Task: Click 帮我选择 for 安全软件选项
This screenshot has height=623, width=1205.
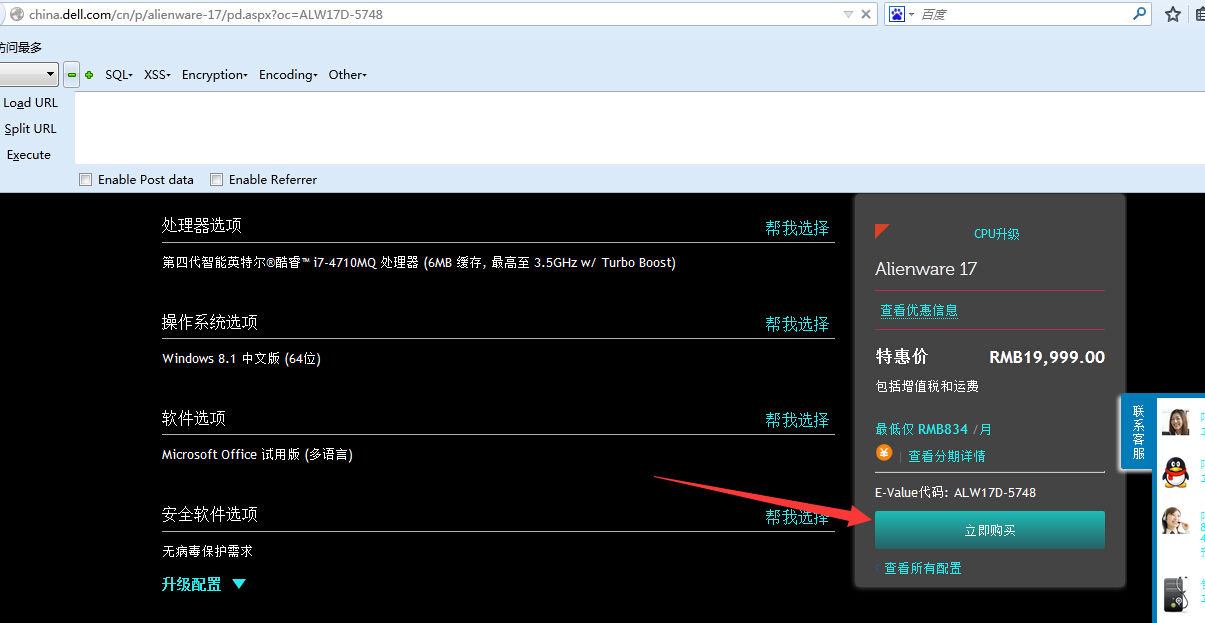Action: point(797,517)
